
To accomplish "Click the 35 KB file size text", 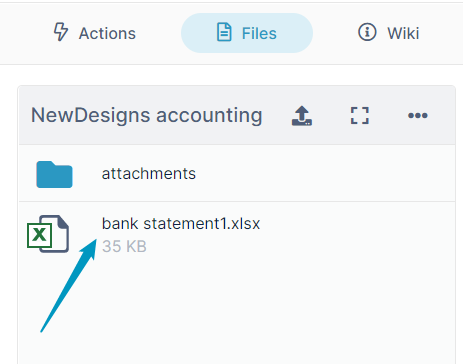I will click(124, 247).
